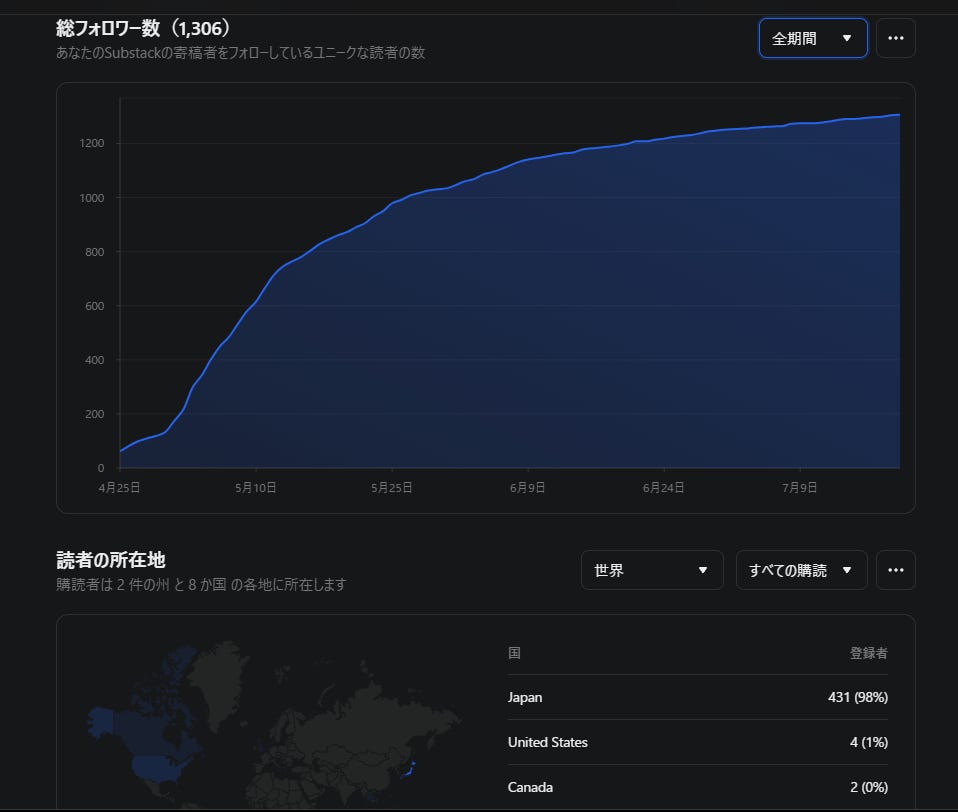Open the 全期間 time range dropdown

point(813,38)
